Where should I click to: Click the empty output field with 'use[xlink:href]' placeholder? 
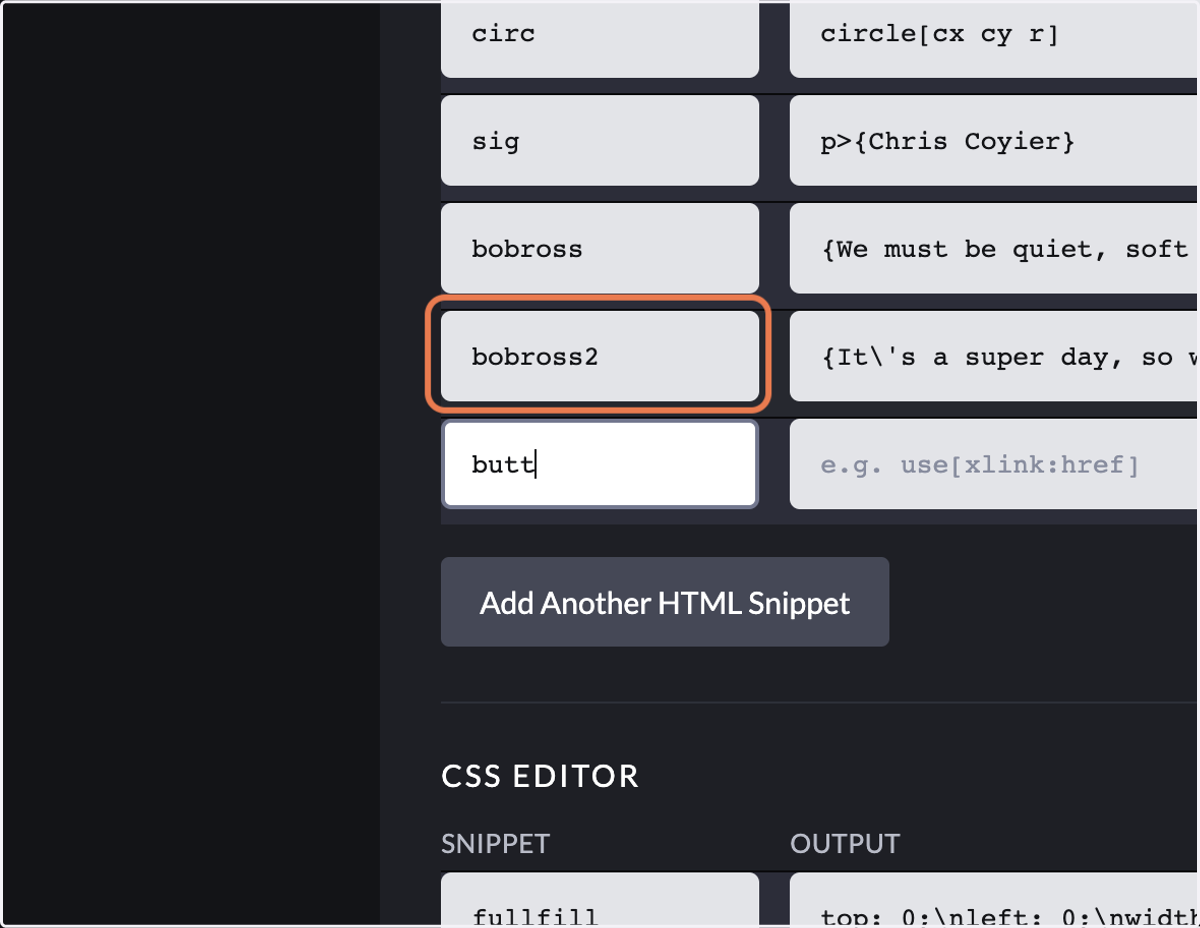pyautogui.click(x=995, y=464)
